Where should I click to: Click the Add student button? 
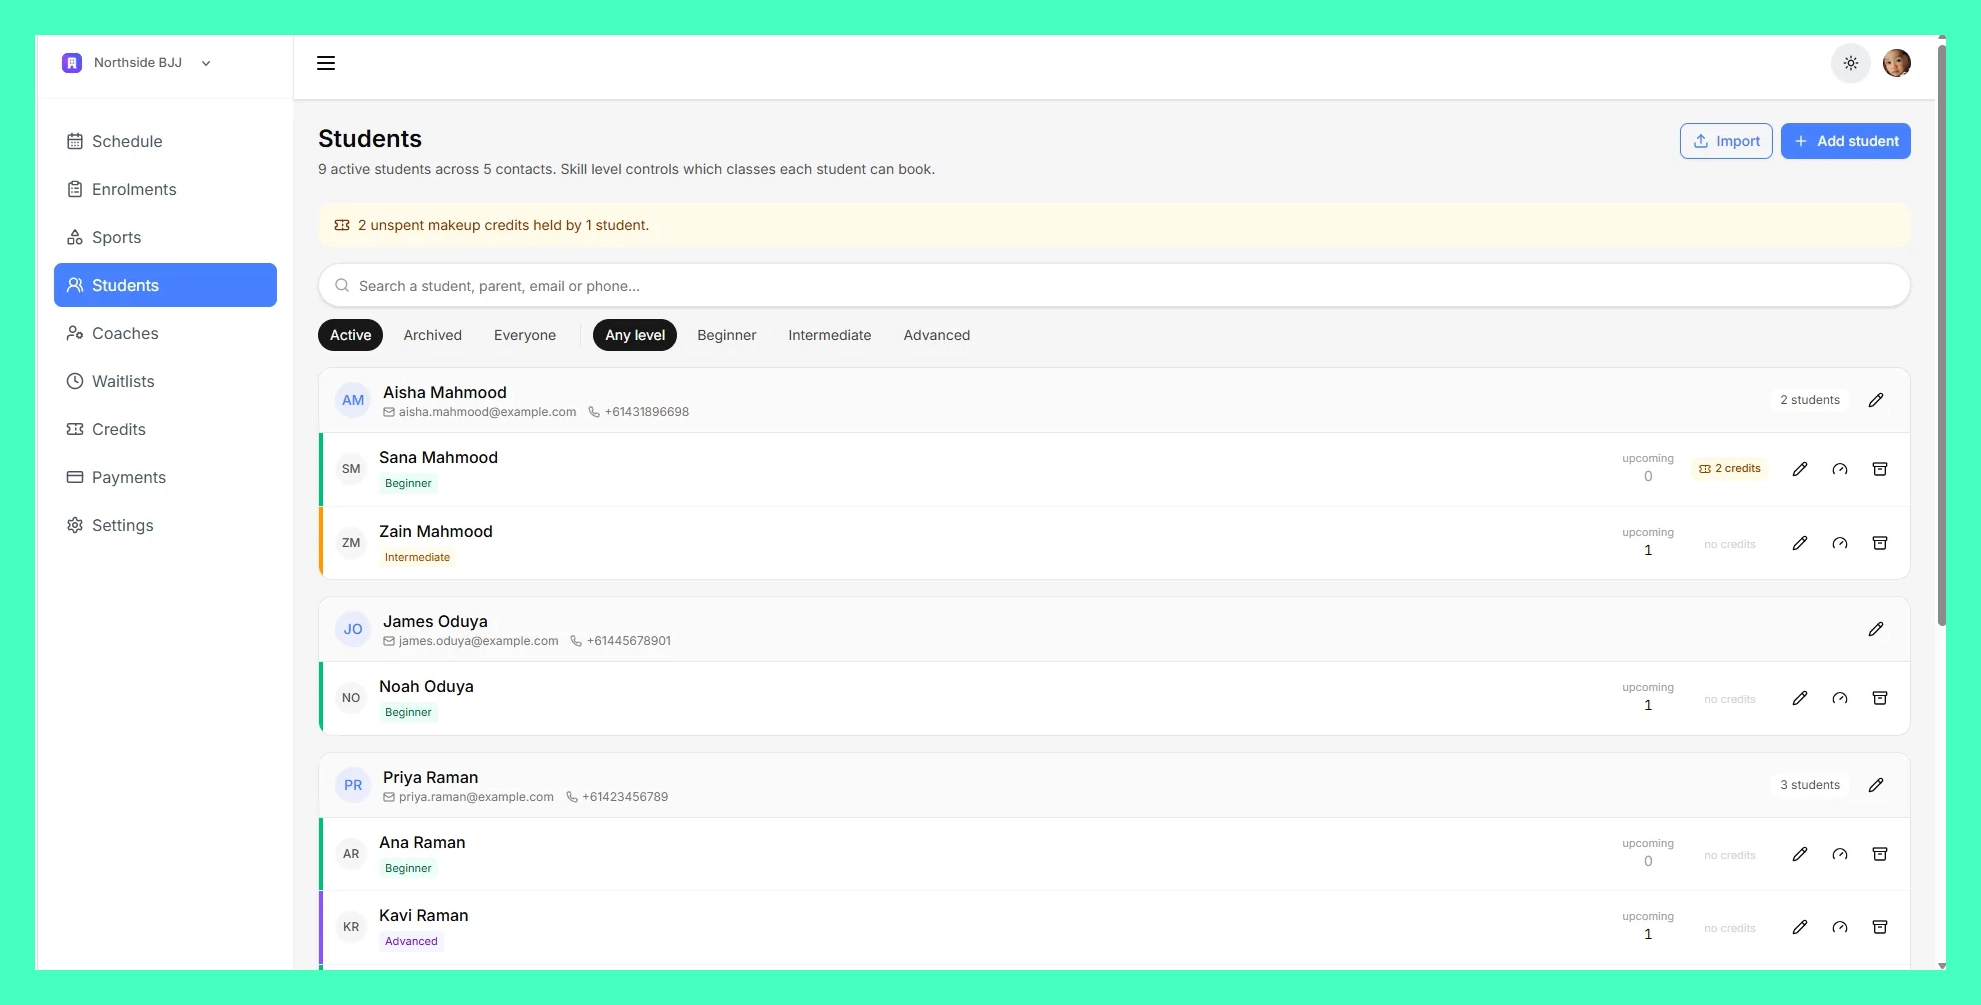pyautogui.click(x=1846, y=141)
